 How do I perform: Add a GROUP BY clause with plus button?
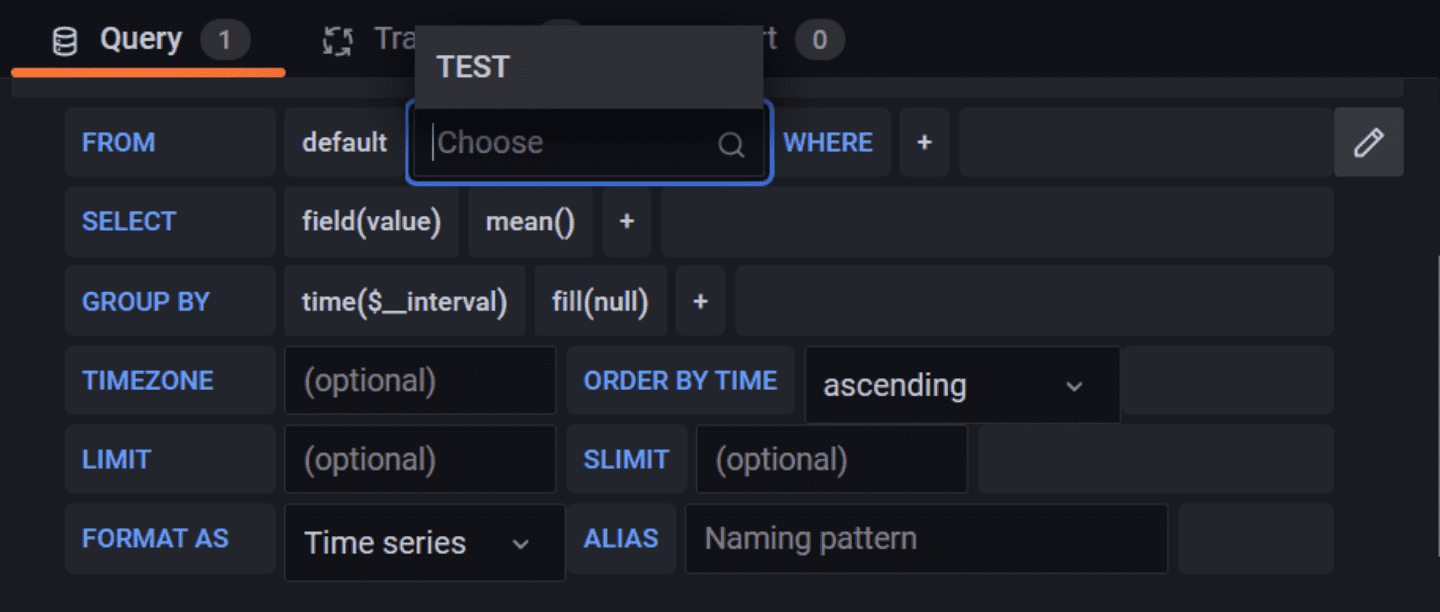tap(700, 301)
